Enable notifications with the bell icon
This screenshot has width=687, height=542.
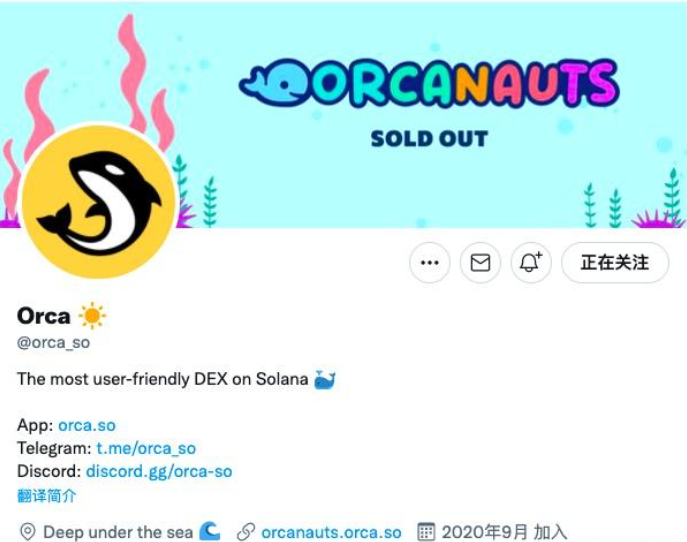coord(531,262)
